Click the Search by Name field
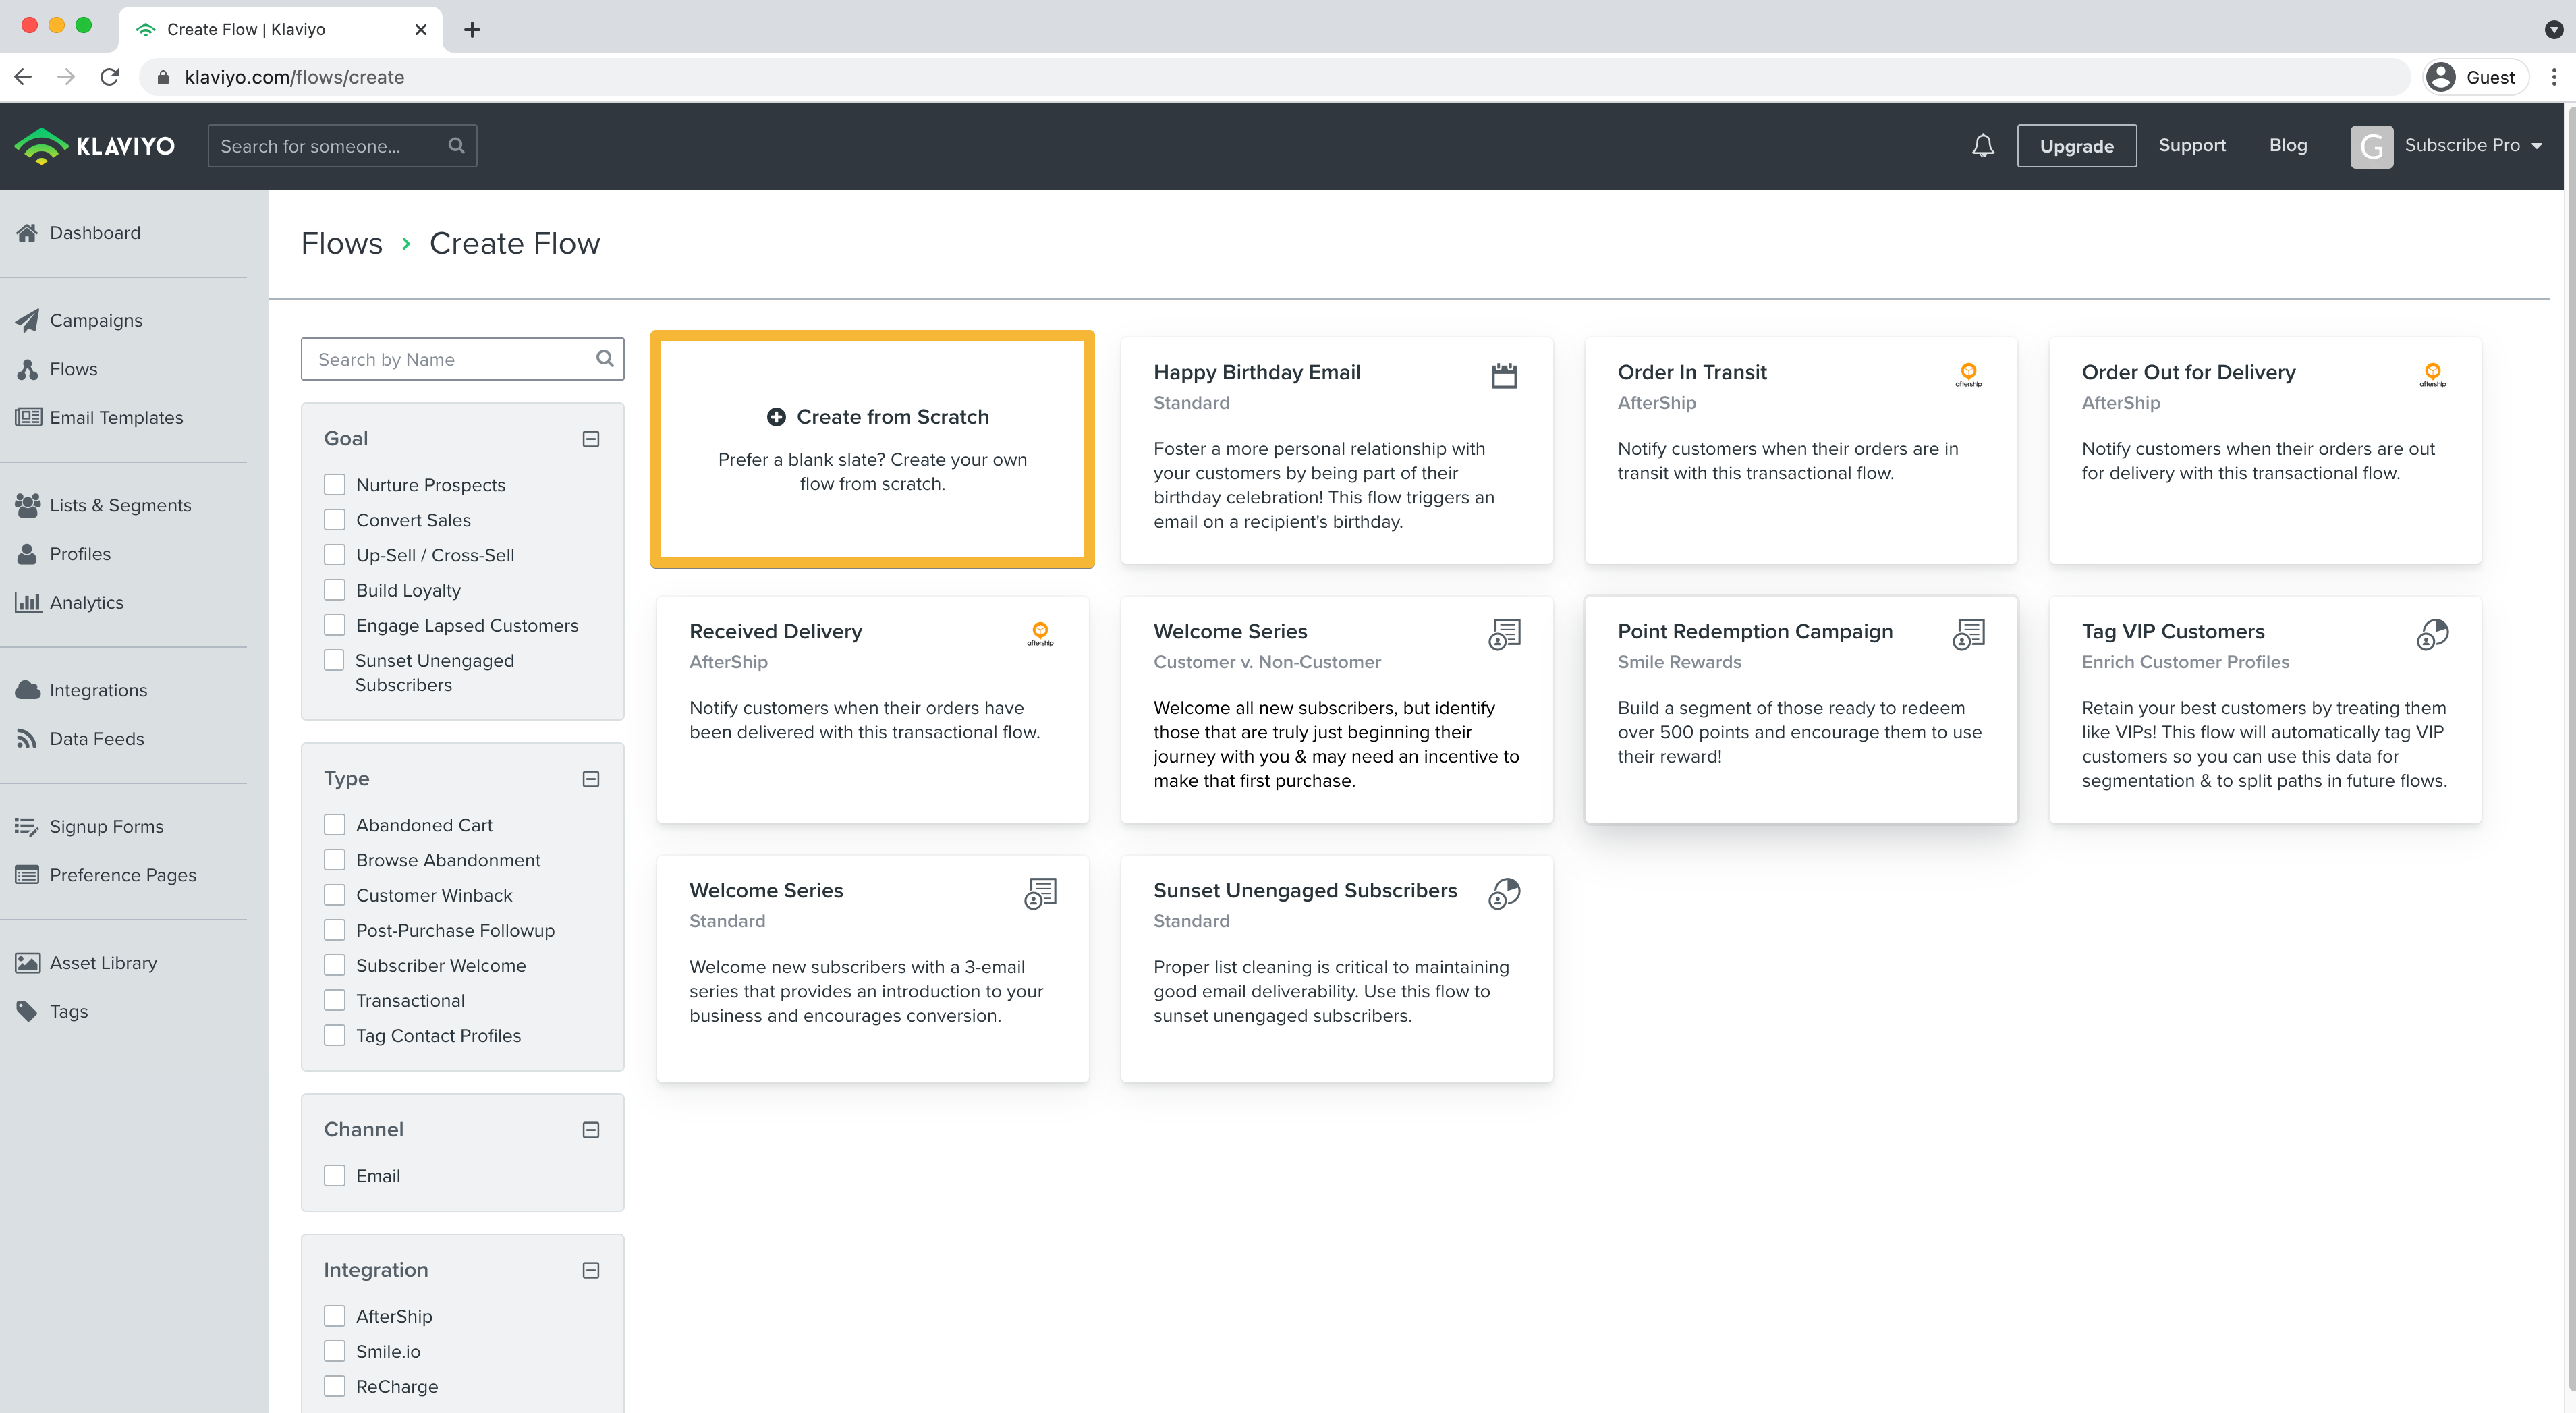Screen dimensions: 2576x1413 462,359
